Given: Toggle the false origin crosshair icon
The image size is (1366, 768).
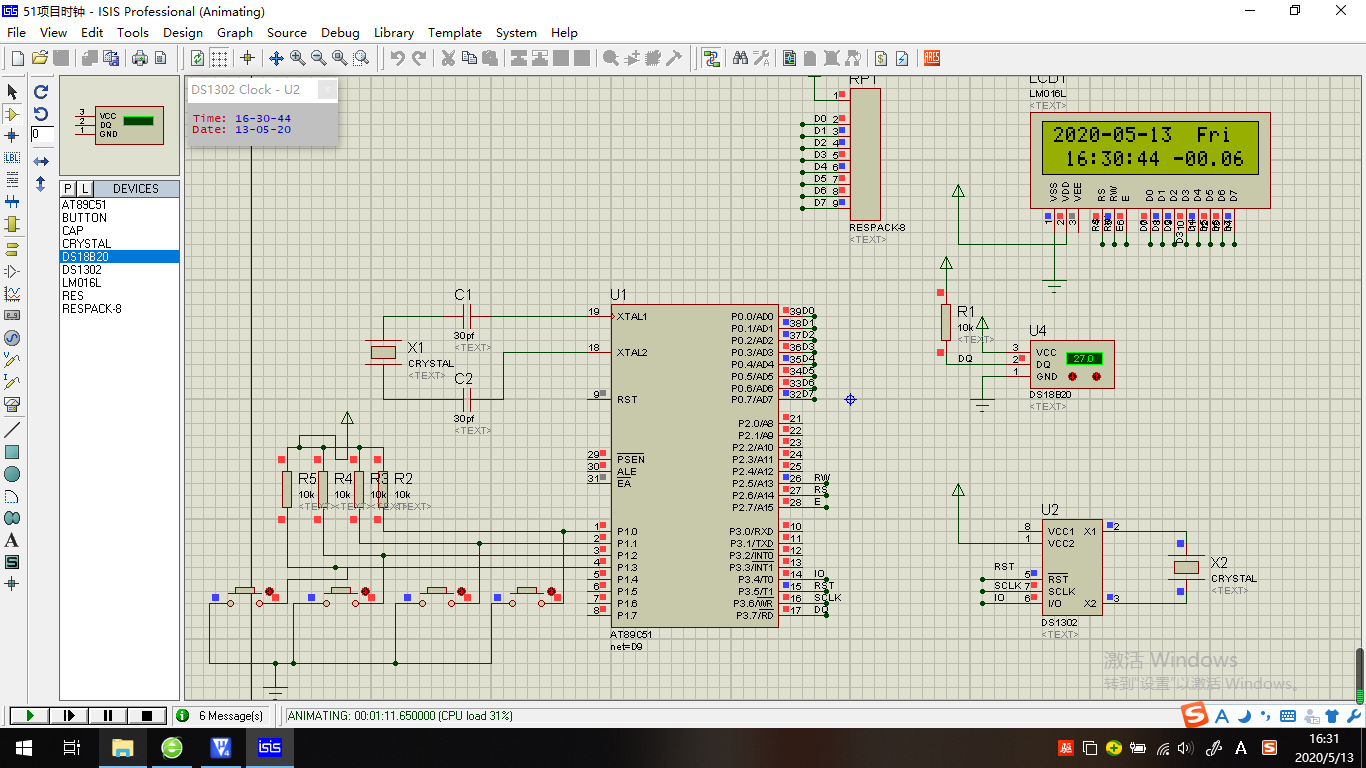Looking at the screenshot, I should tap(247, 58).
